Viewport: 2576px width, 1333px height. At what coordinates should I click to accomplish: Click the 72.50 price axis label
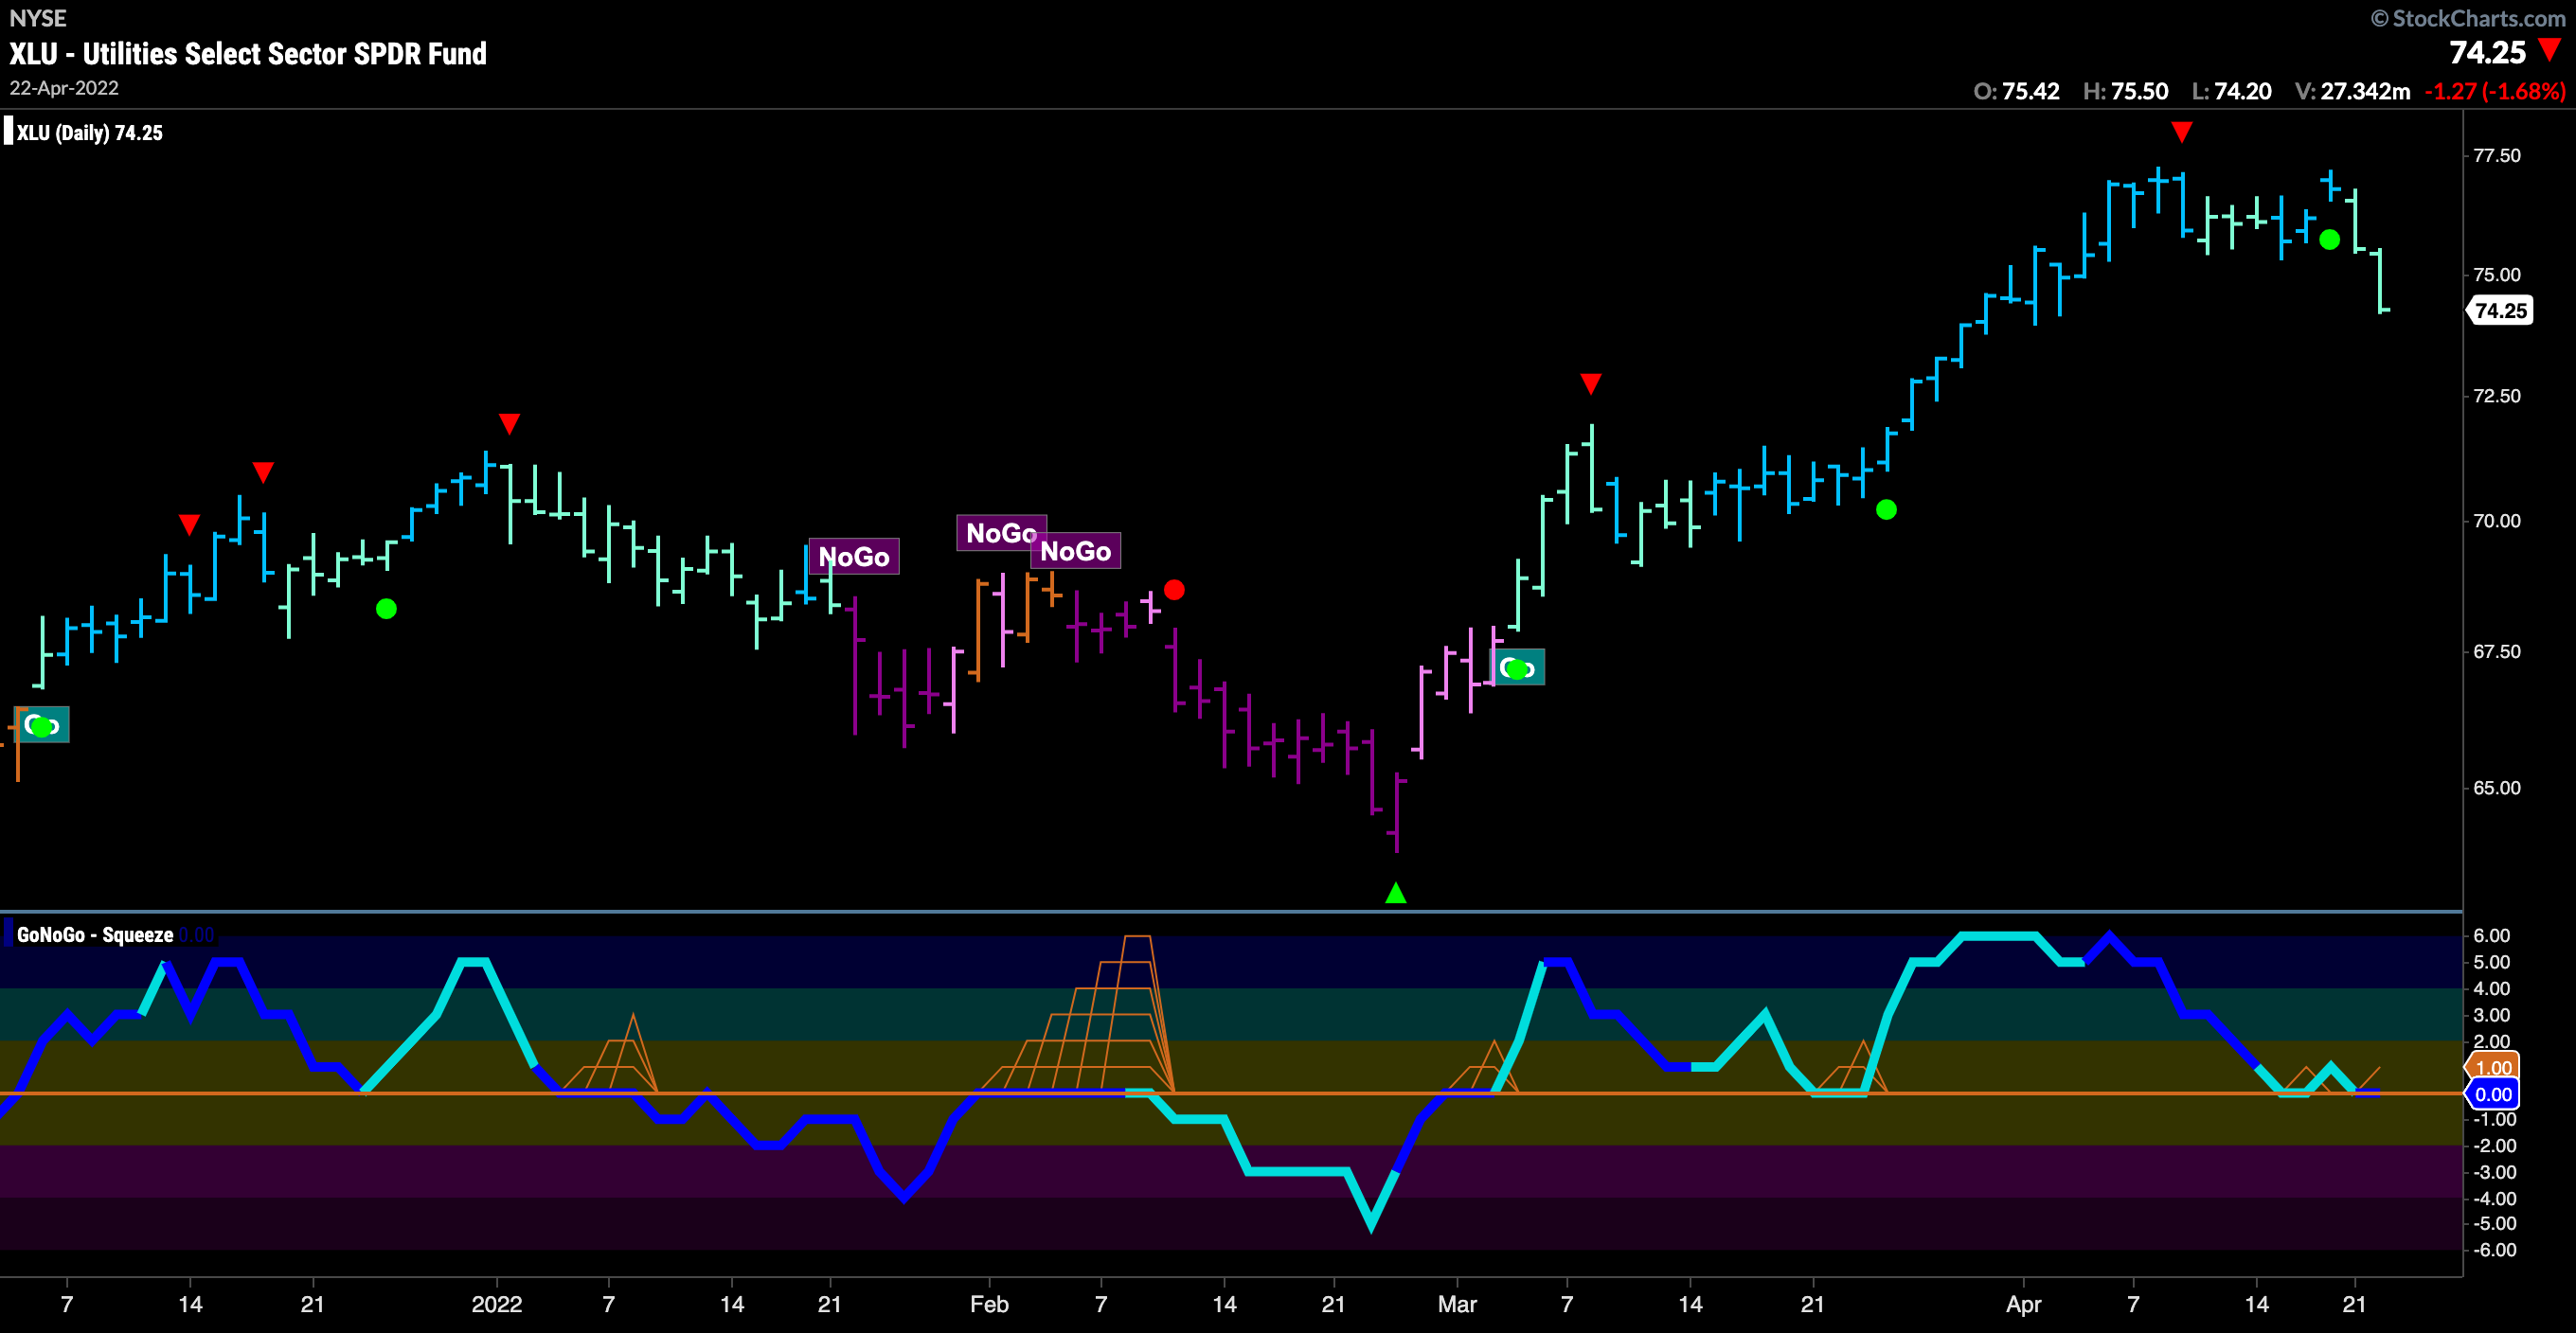point(2497,396)
